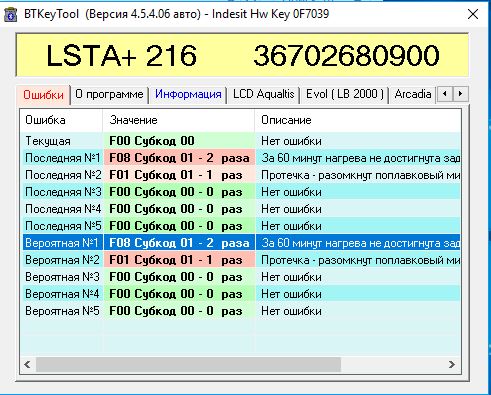This screenshot has height=395, width=491.
Task: Click F08 Субкод 01 value in Последняя №1 row
Action: tap(179, 158)
